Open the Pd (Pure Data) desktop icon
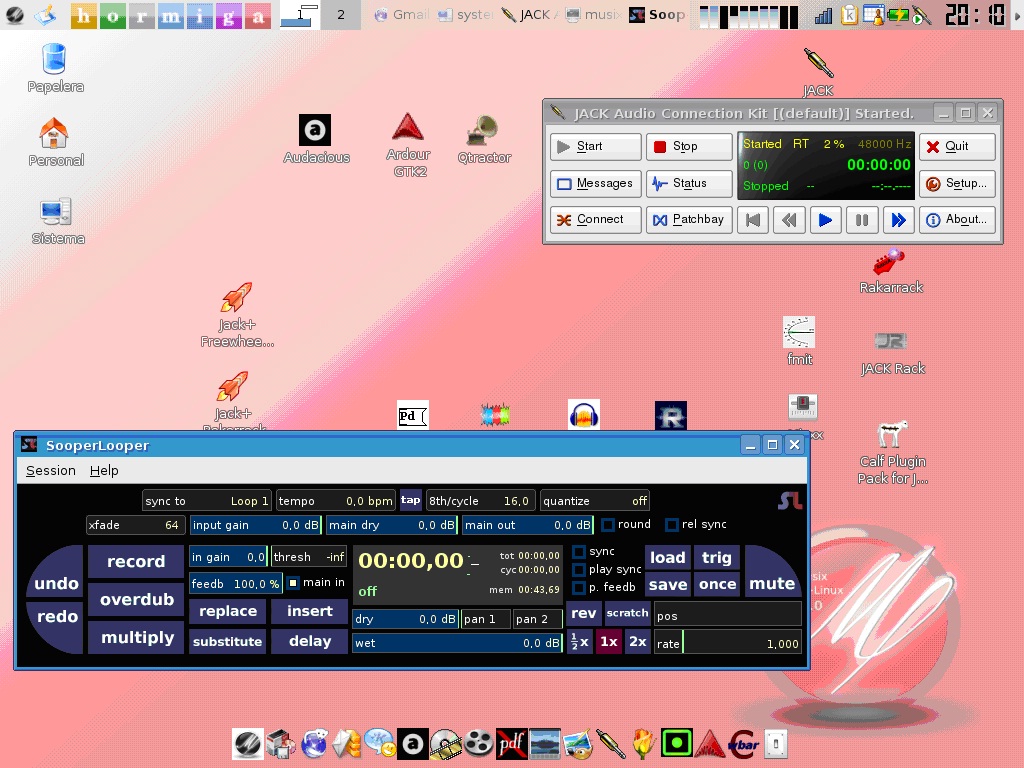 [x=413, y=415]
